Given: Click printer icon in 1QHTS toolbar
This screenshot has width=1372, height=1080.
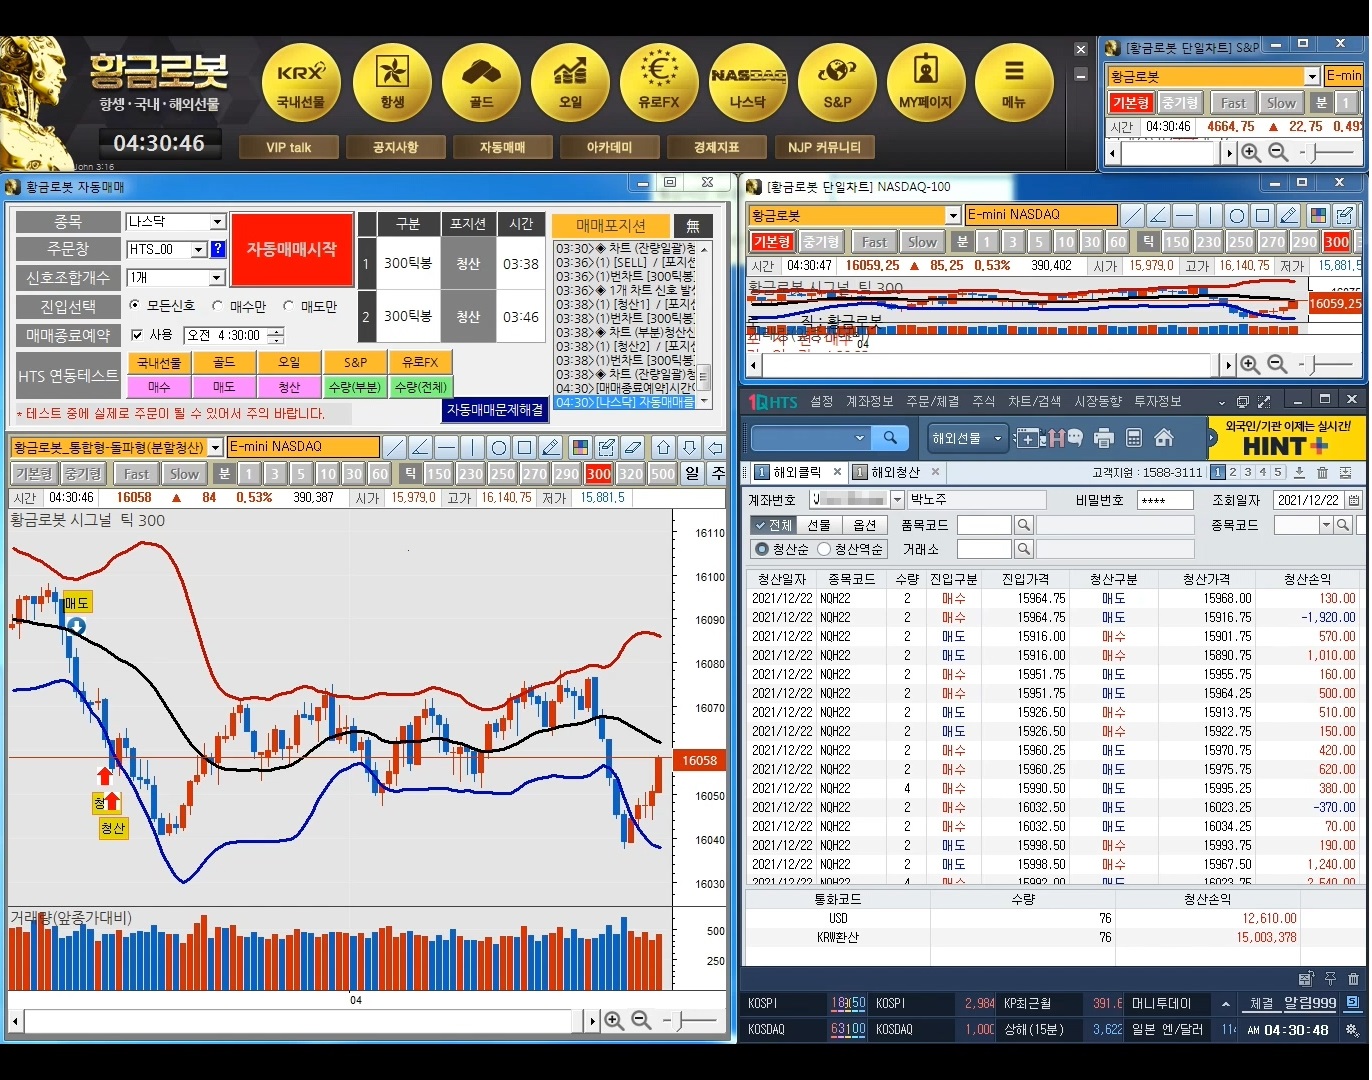Looking at the screenshot, I should point(1104,437).
